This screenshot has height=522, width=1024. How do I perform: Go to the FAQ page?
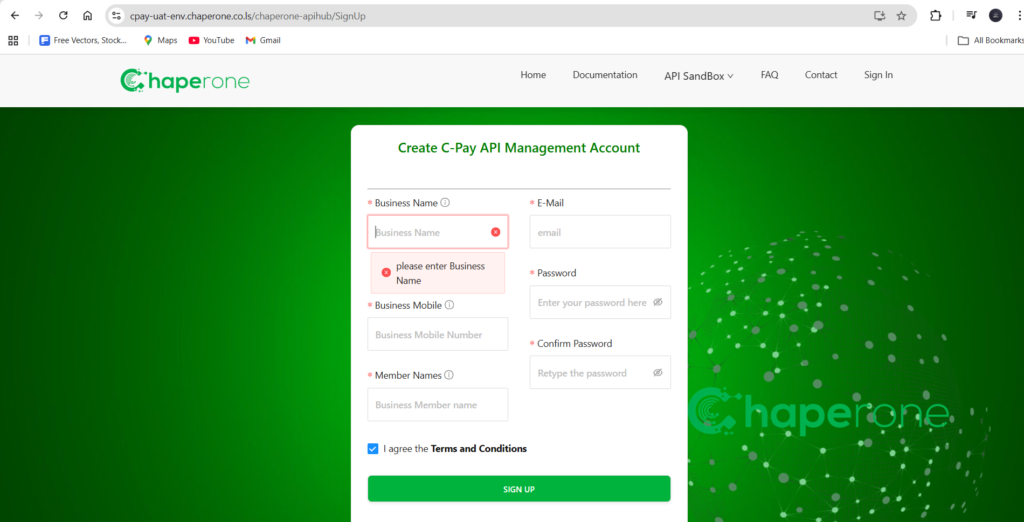click(x=769, y=75)
